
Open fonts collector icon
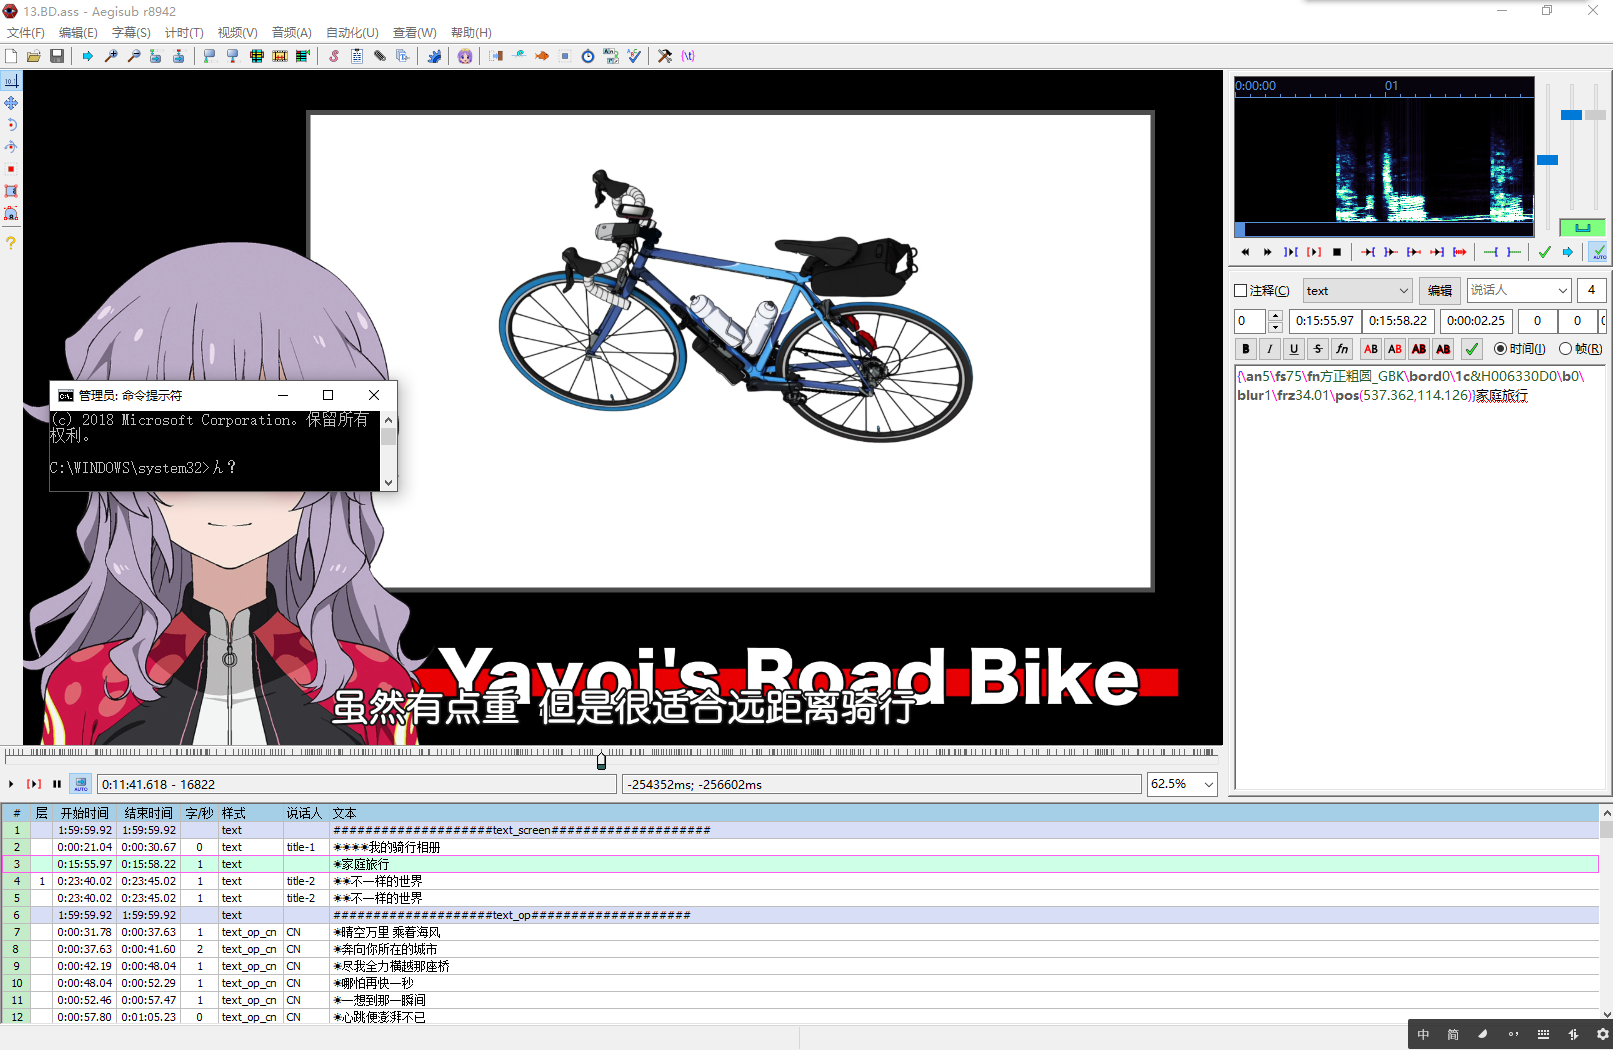(403, 56)
